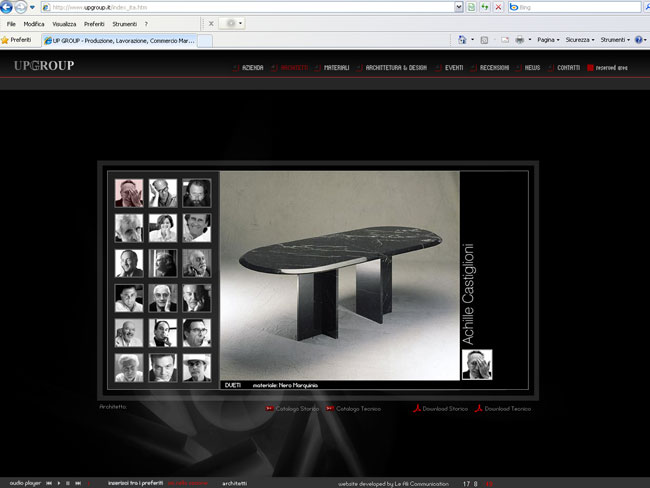Click the greyed toolbar gear dropdown button

click(x=232, y=23)
